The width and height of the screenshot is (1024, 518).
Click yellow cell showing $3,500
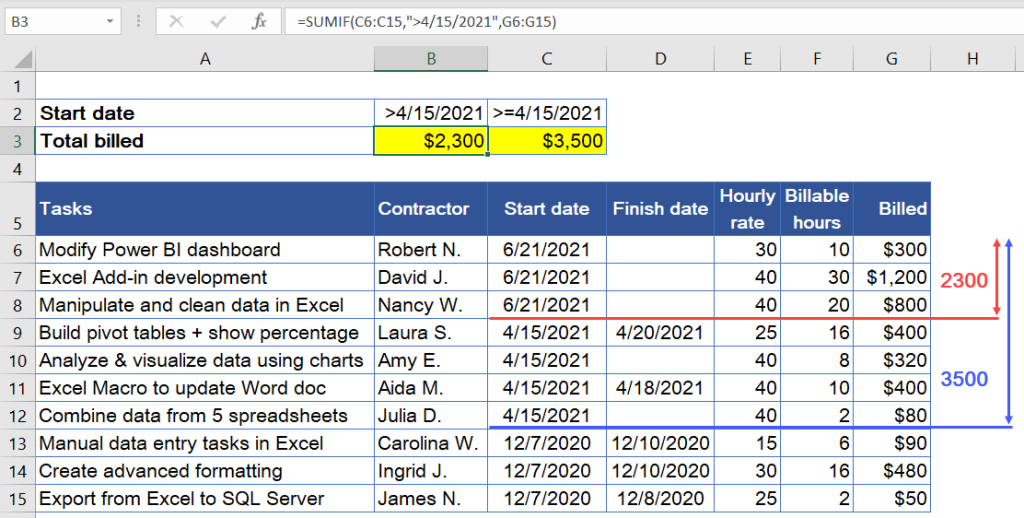547,141
